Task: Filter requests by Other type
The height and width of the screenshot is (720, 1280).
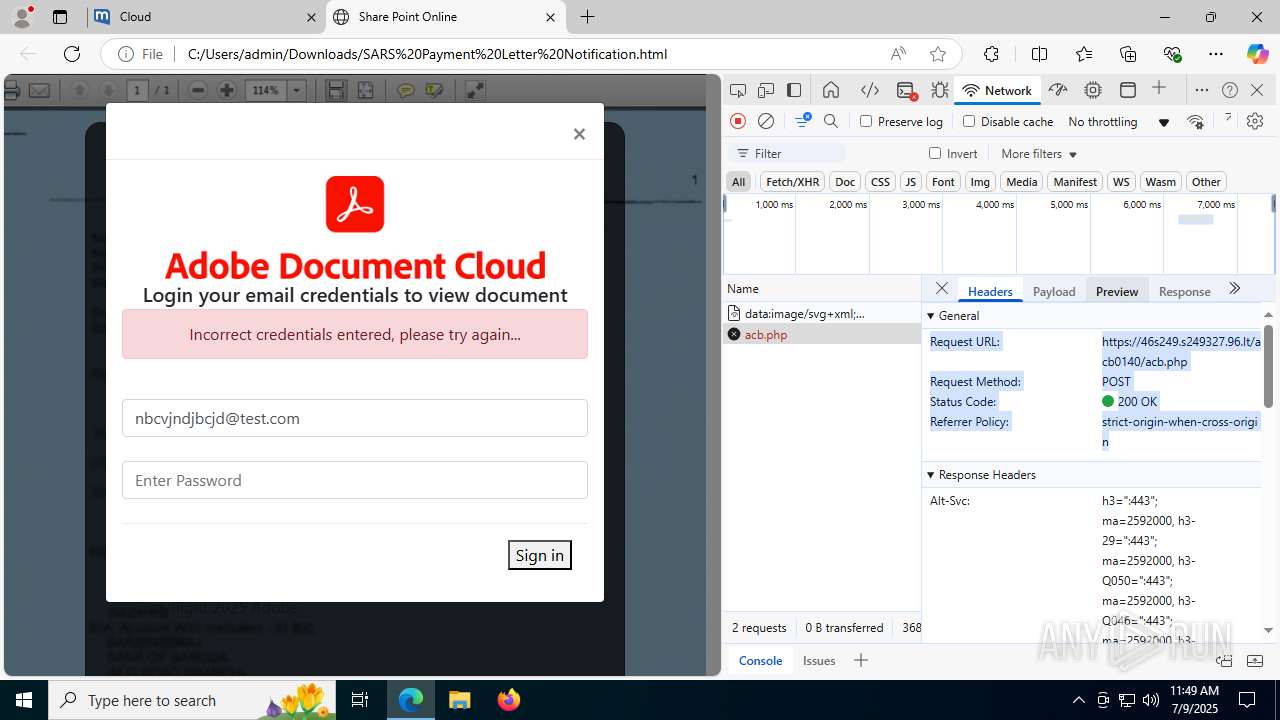Action: [1206, 181]
